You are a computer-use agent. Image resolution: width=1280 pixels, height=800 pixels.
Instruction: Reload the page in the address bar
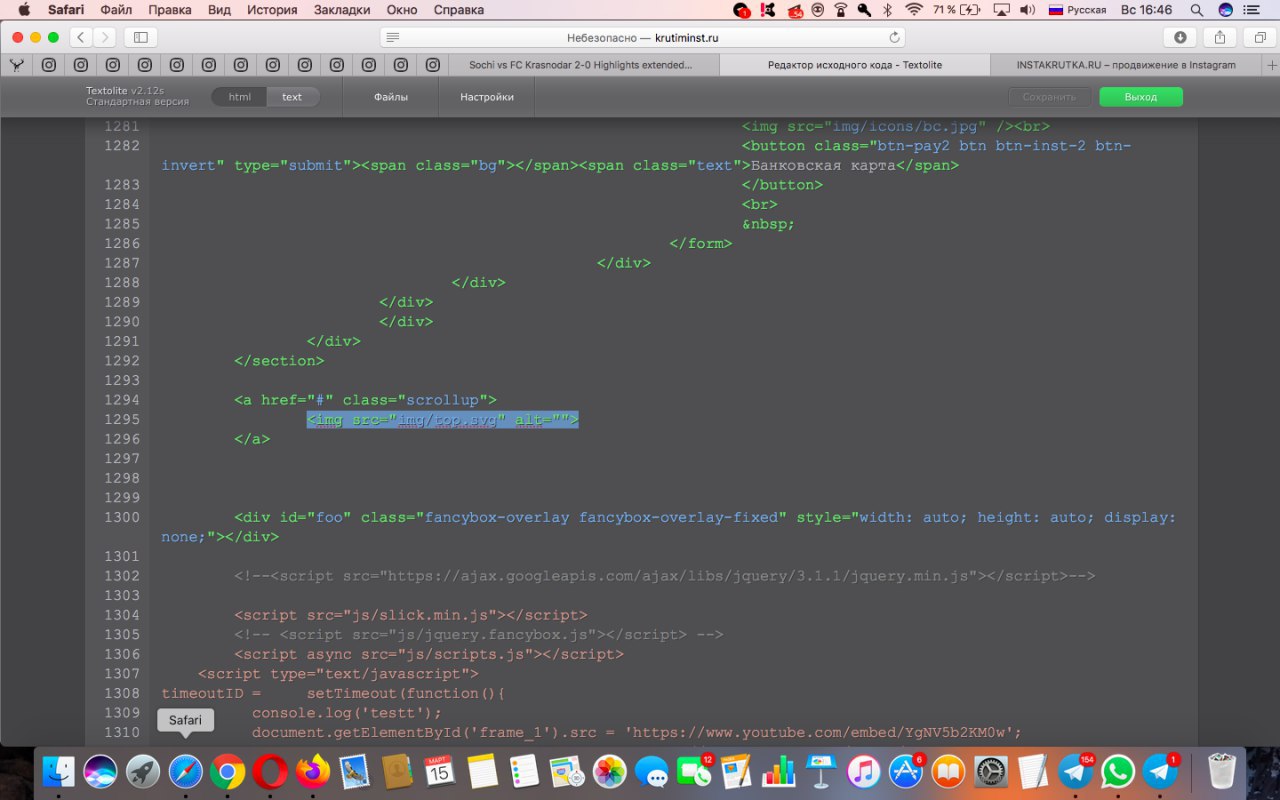click(x=894, y=37)
